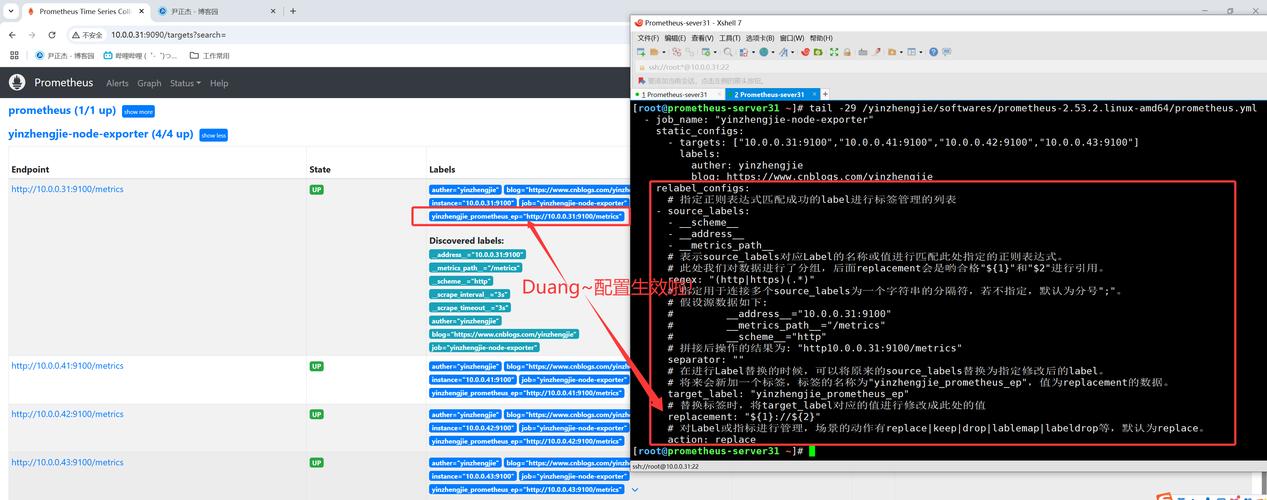Image resolution: width=1267 pixels, height=500 pixels.
Task: Open the 尹正杰 - 博客园 bookmark
Action: coord(64,56)
